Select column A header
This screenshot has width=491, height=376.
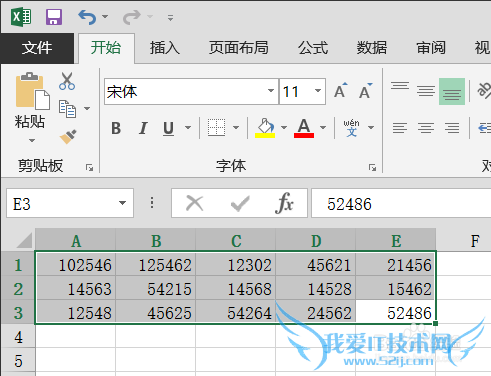click(76, 240)
